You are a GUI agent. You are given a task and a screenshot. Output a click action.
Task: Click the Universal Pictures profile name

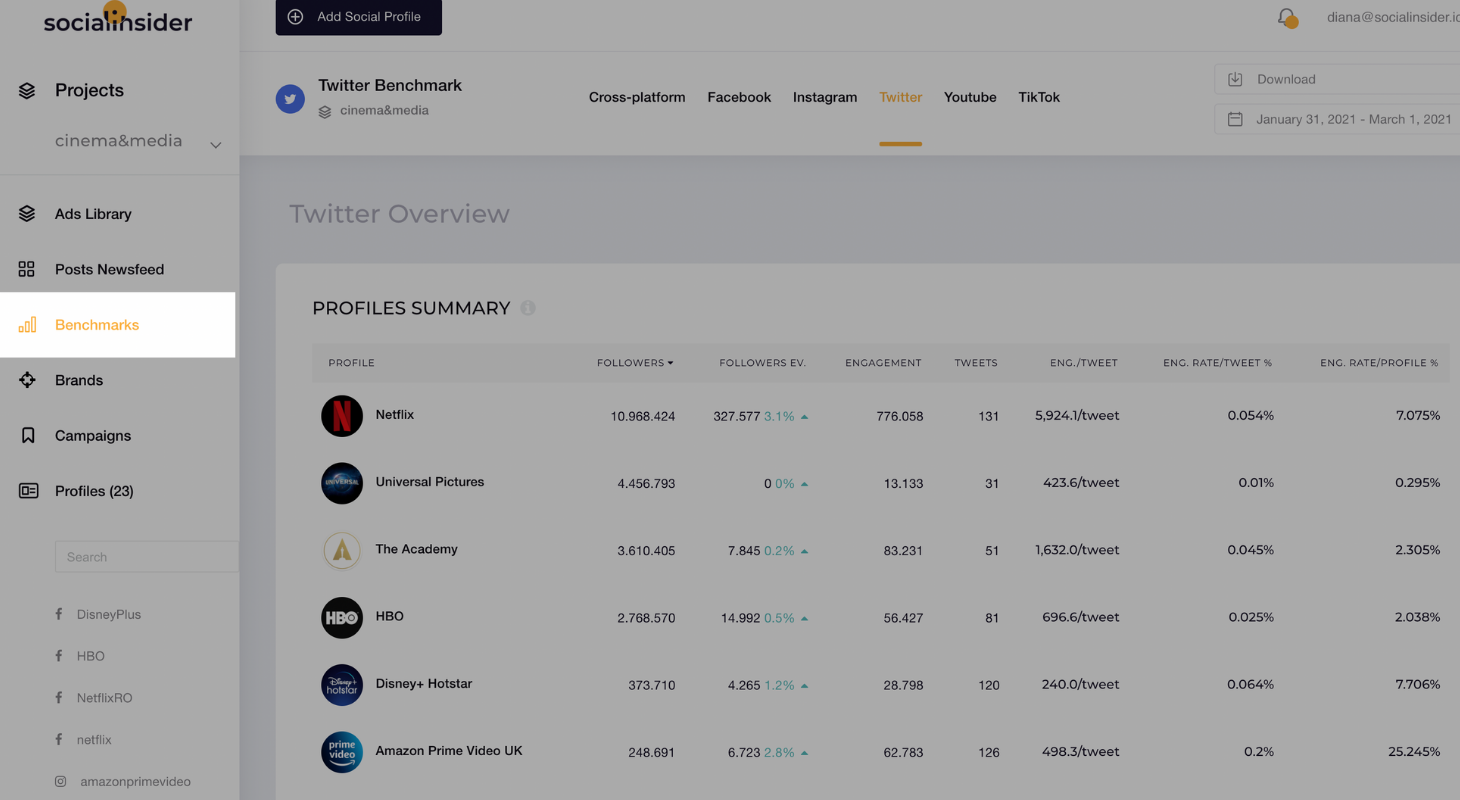tap(430, 482)
